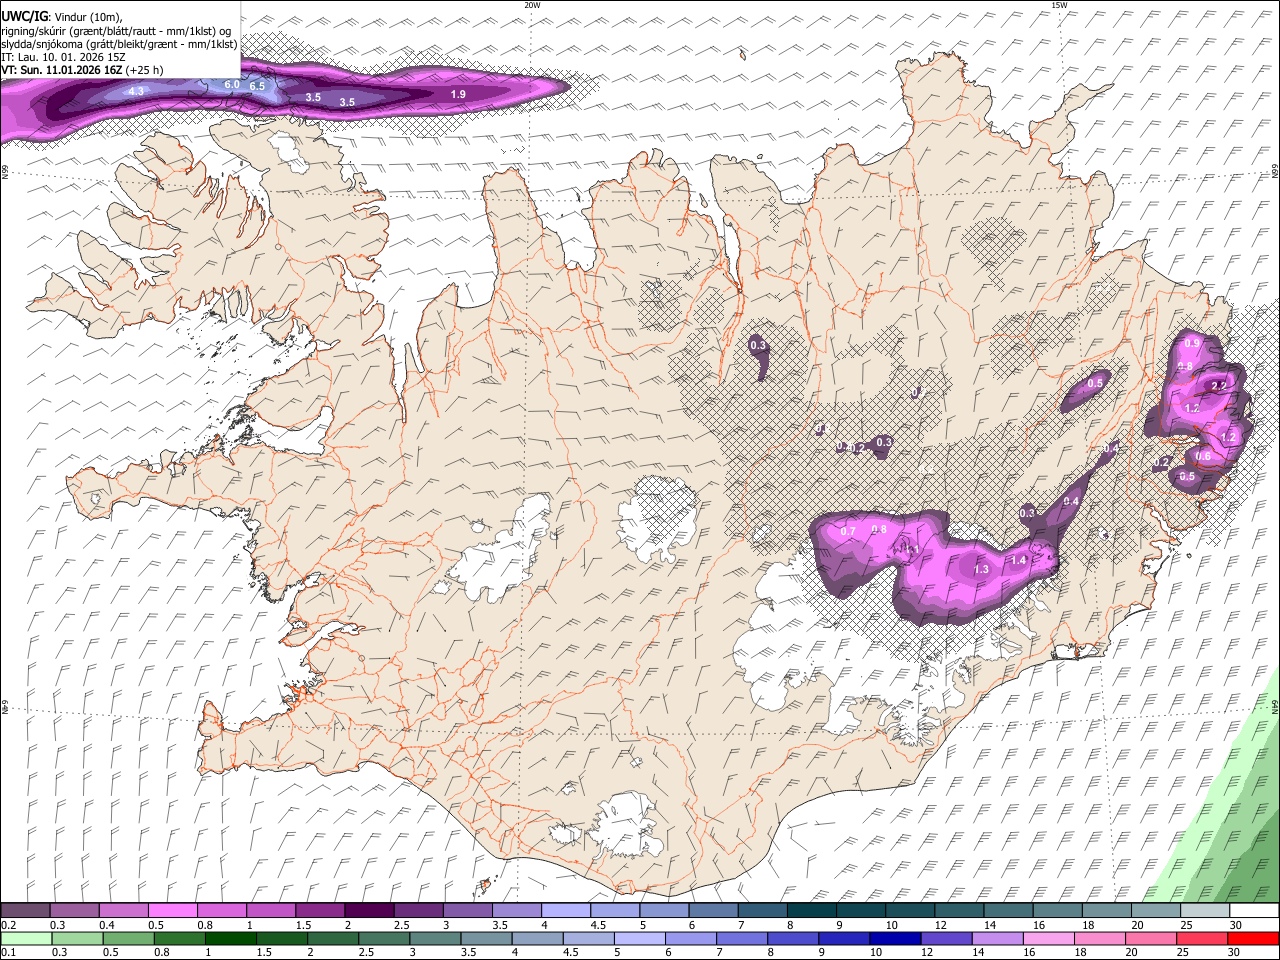Click the bright red bottom-row swatch labeled 30

click(x=1252, y=938)
